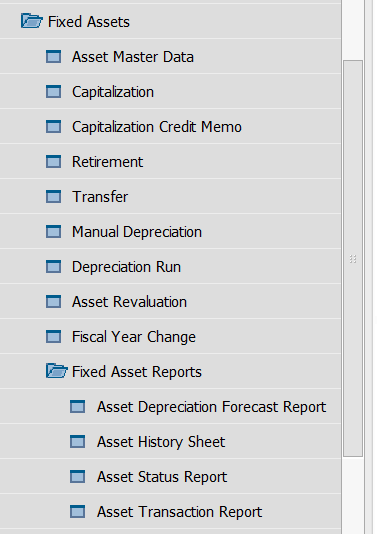This screenshot has width=377, height=534.
Task: Click the vertical scrollbar thumb
Action: [x=353, y=258]
